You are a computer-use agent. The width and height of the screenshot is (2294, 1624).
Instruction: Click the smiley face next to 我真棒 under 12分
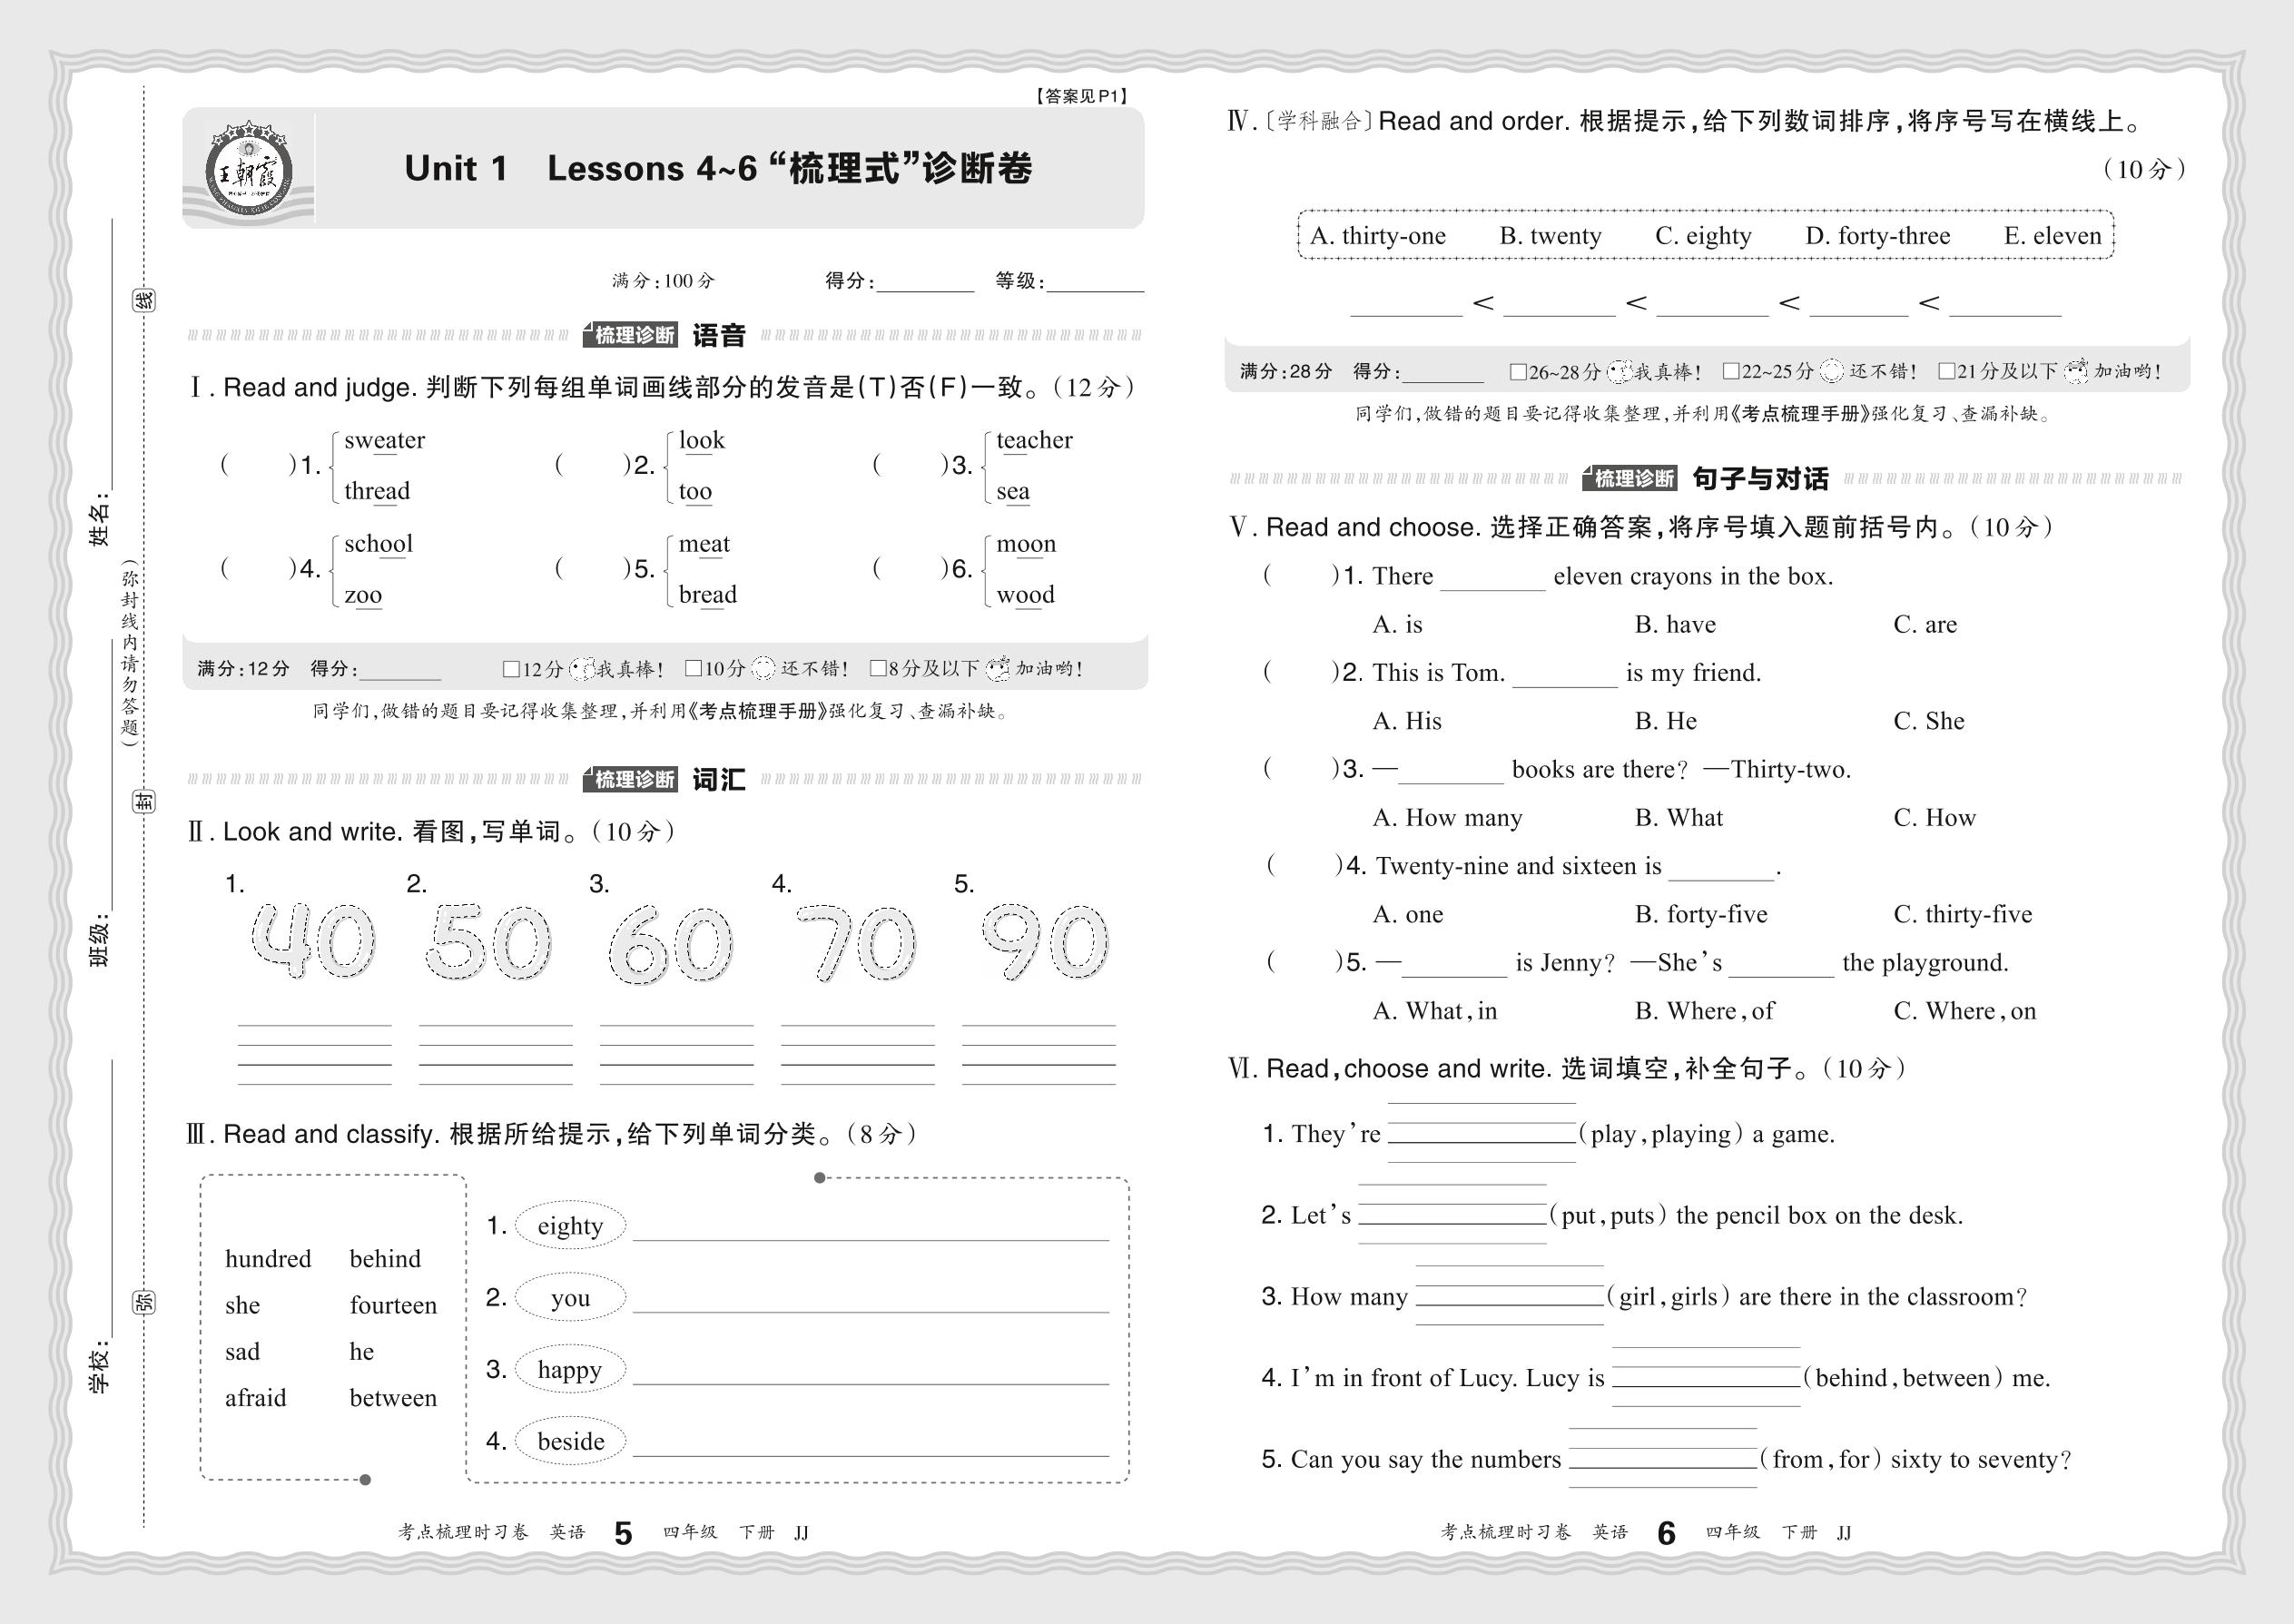click(582, 669)
